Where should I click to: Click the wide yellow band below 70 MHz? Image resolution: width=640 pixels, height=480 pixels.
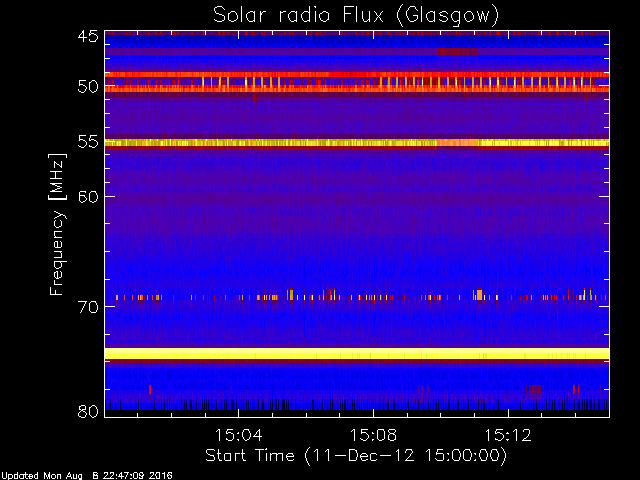357,353
